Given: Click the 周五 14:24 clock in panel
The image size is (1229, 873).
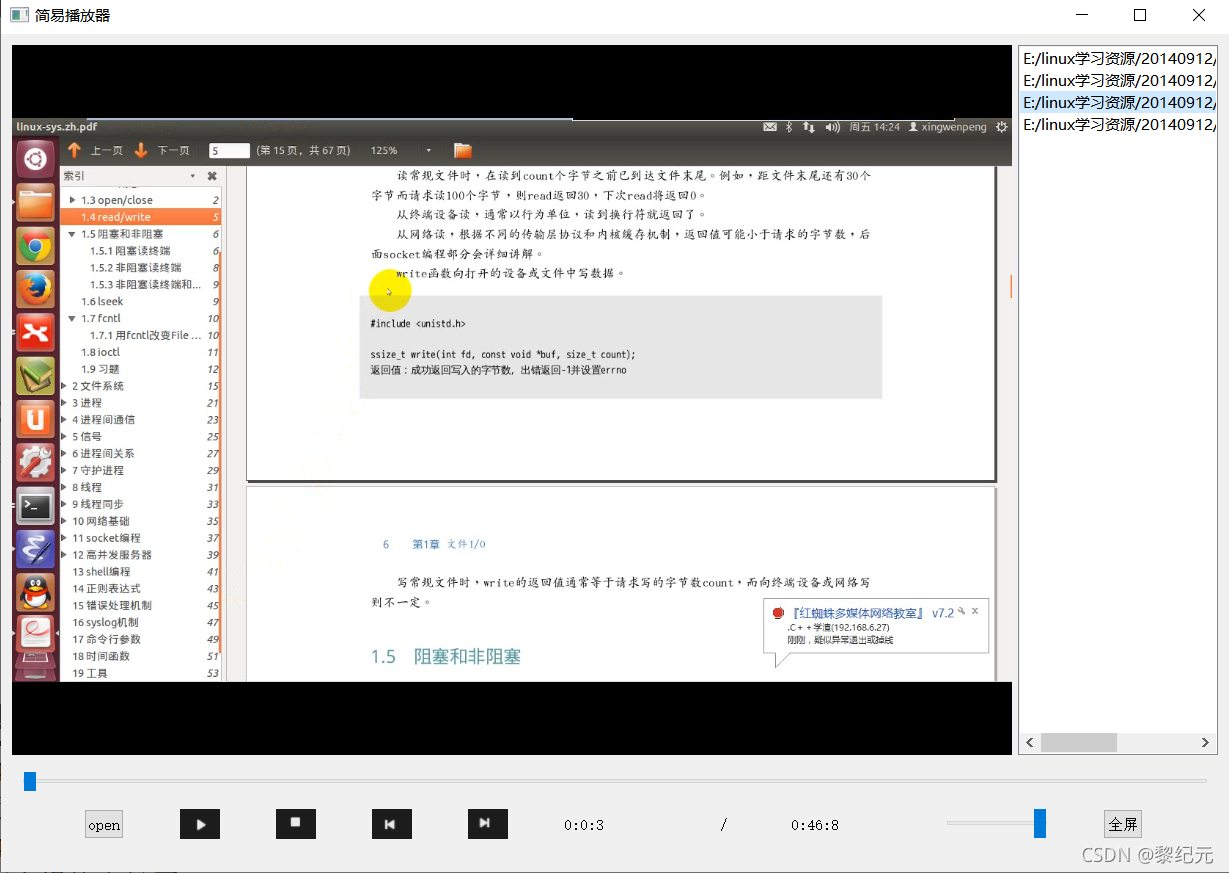Looking at the screenshot, I should point(874,127).
